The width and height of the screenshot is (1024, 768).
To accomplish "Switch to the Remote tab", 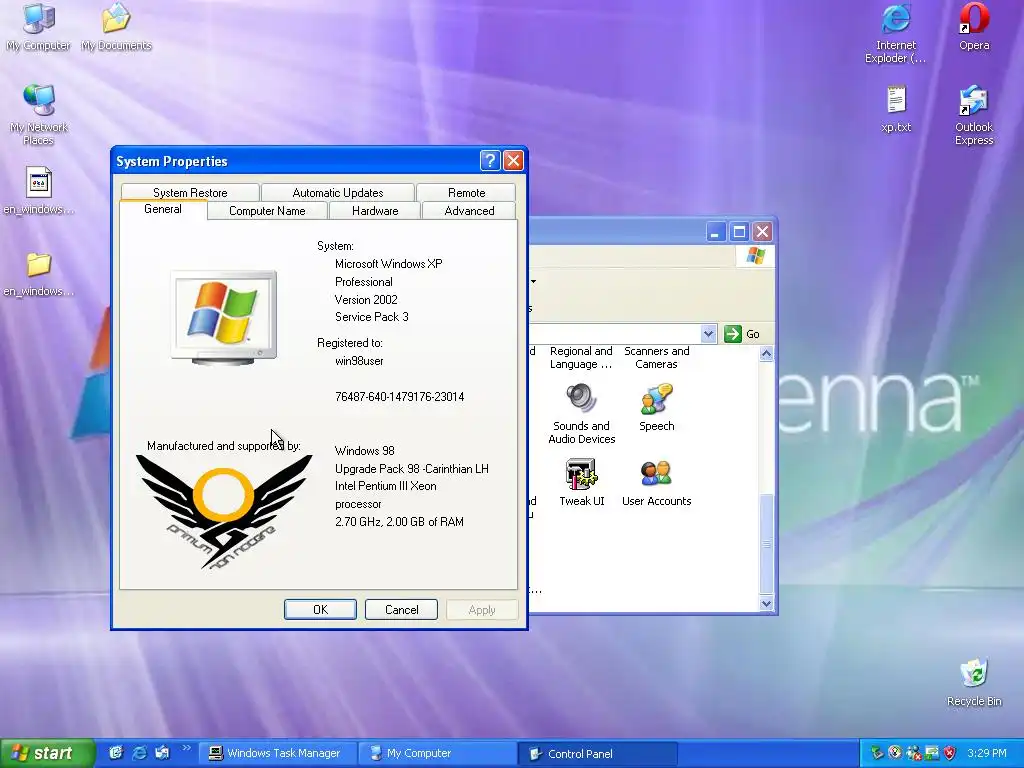I will click(466, 193).
